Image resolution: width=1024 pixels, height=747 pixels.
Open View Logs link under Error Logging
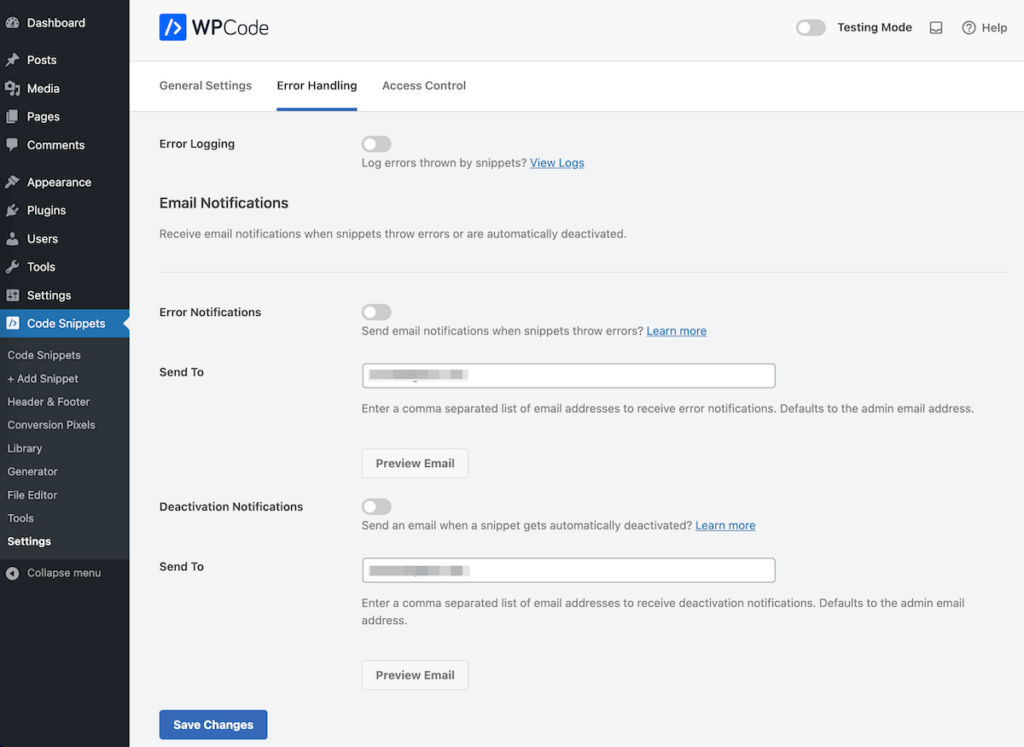pyautogui.click(x=557, y=162)
